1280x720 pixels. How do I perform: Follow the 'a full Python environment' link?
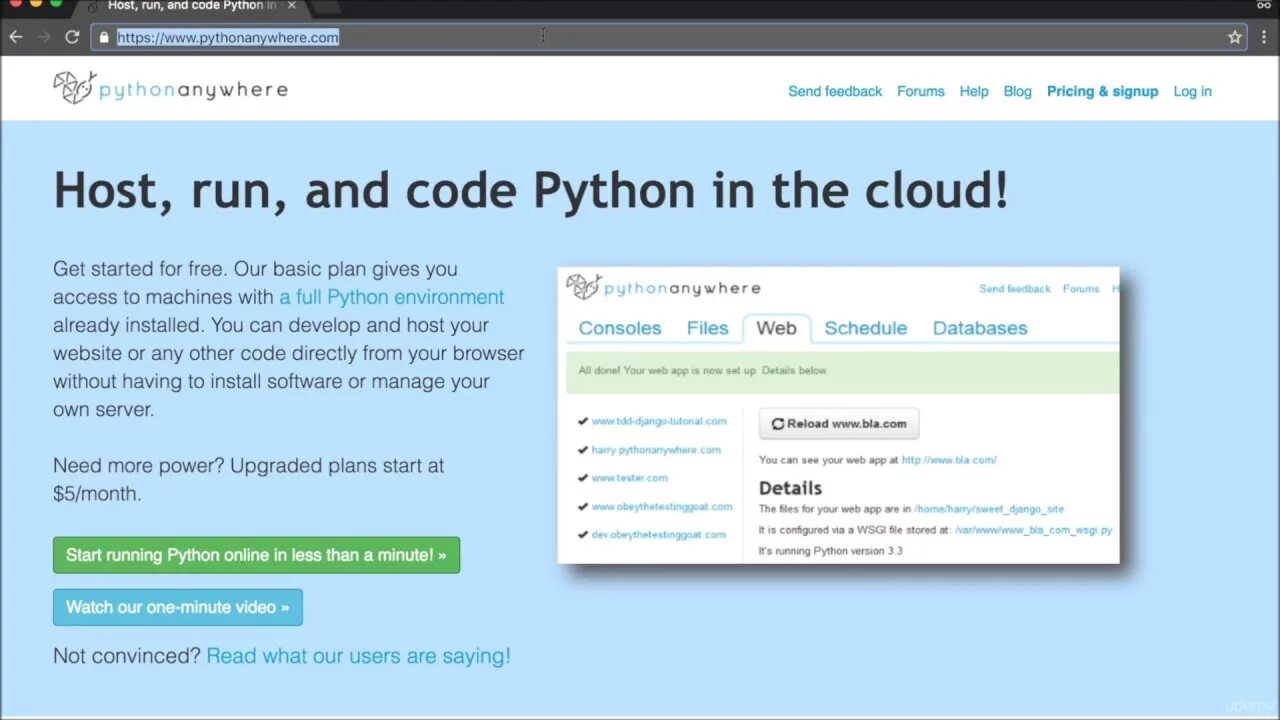391,297
